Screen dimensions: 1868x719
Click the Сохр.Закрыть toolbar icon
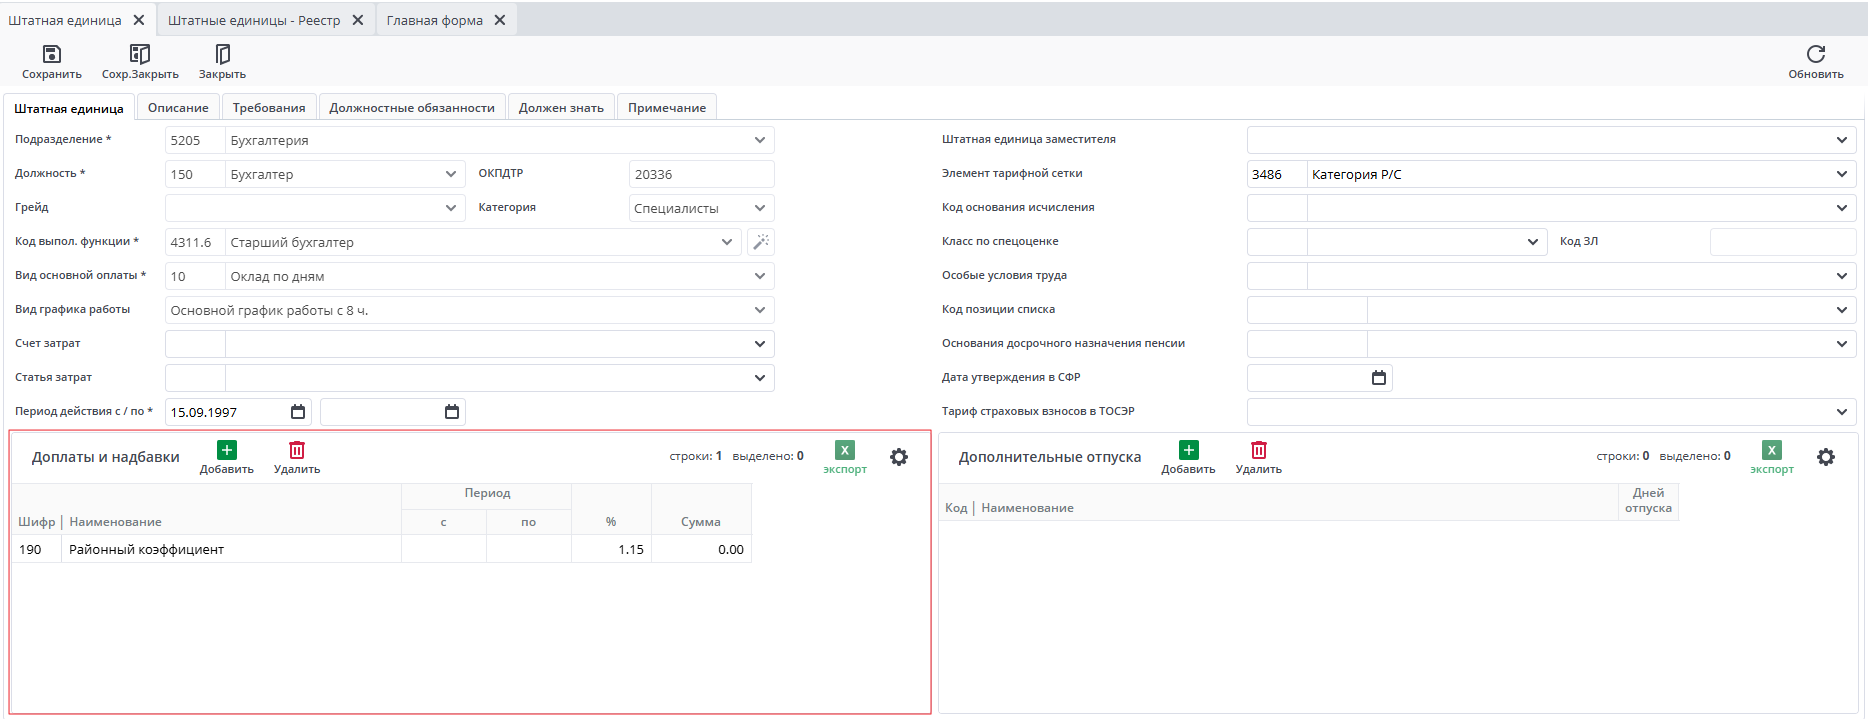coord(140,54)
